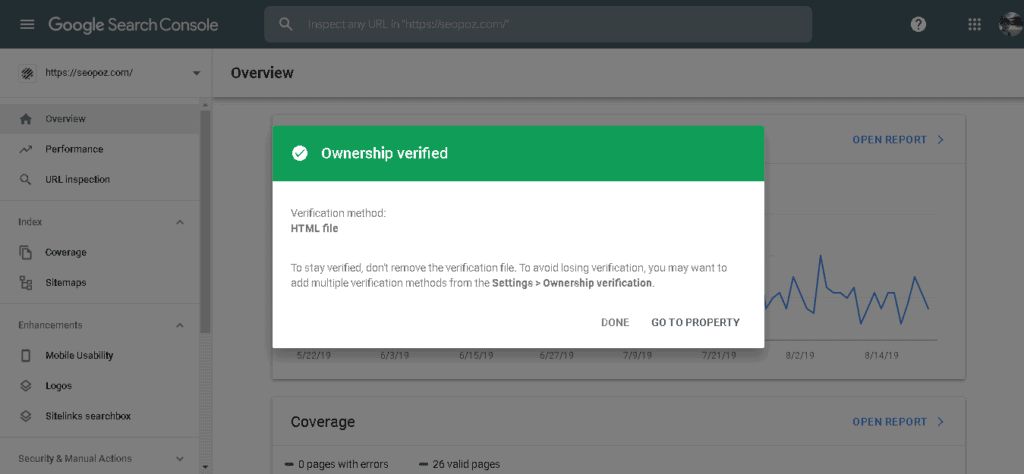Collapse the Index section
1024x474 pixels.
180,222
